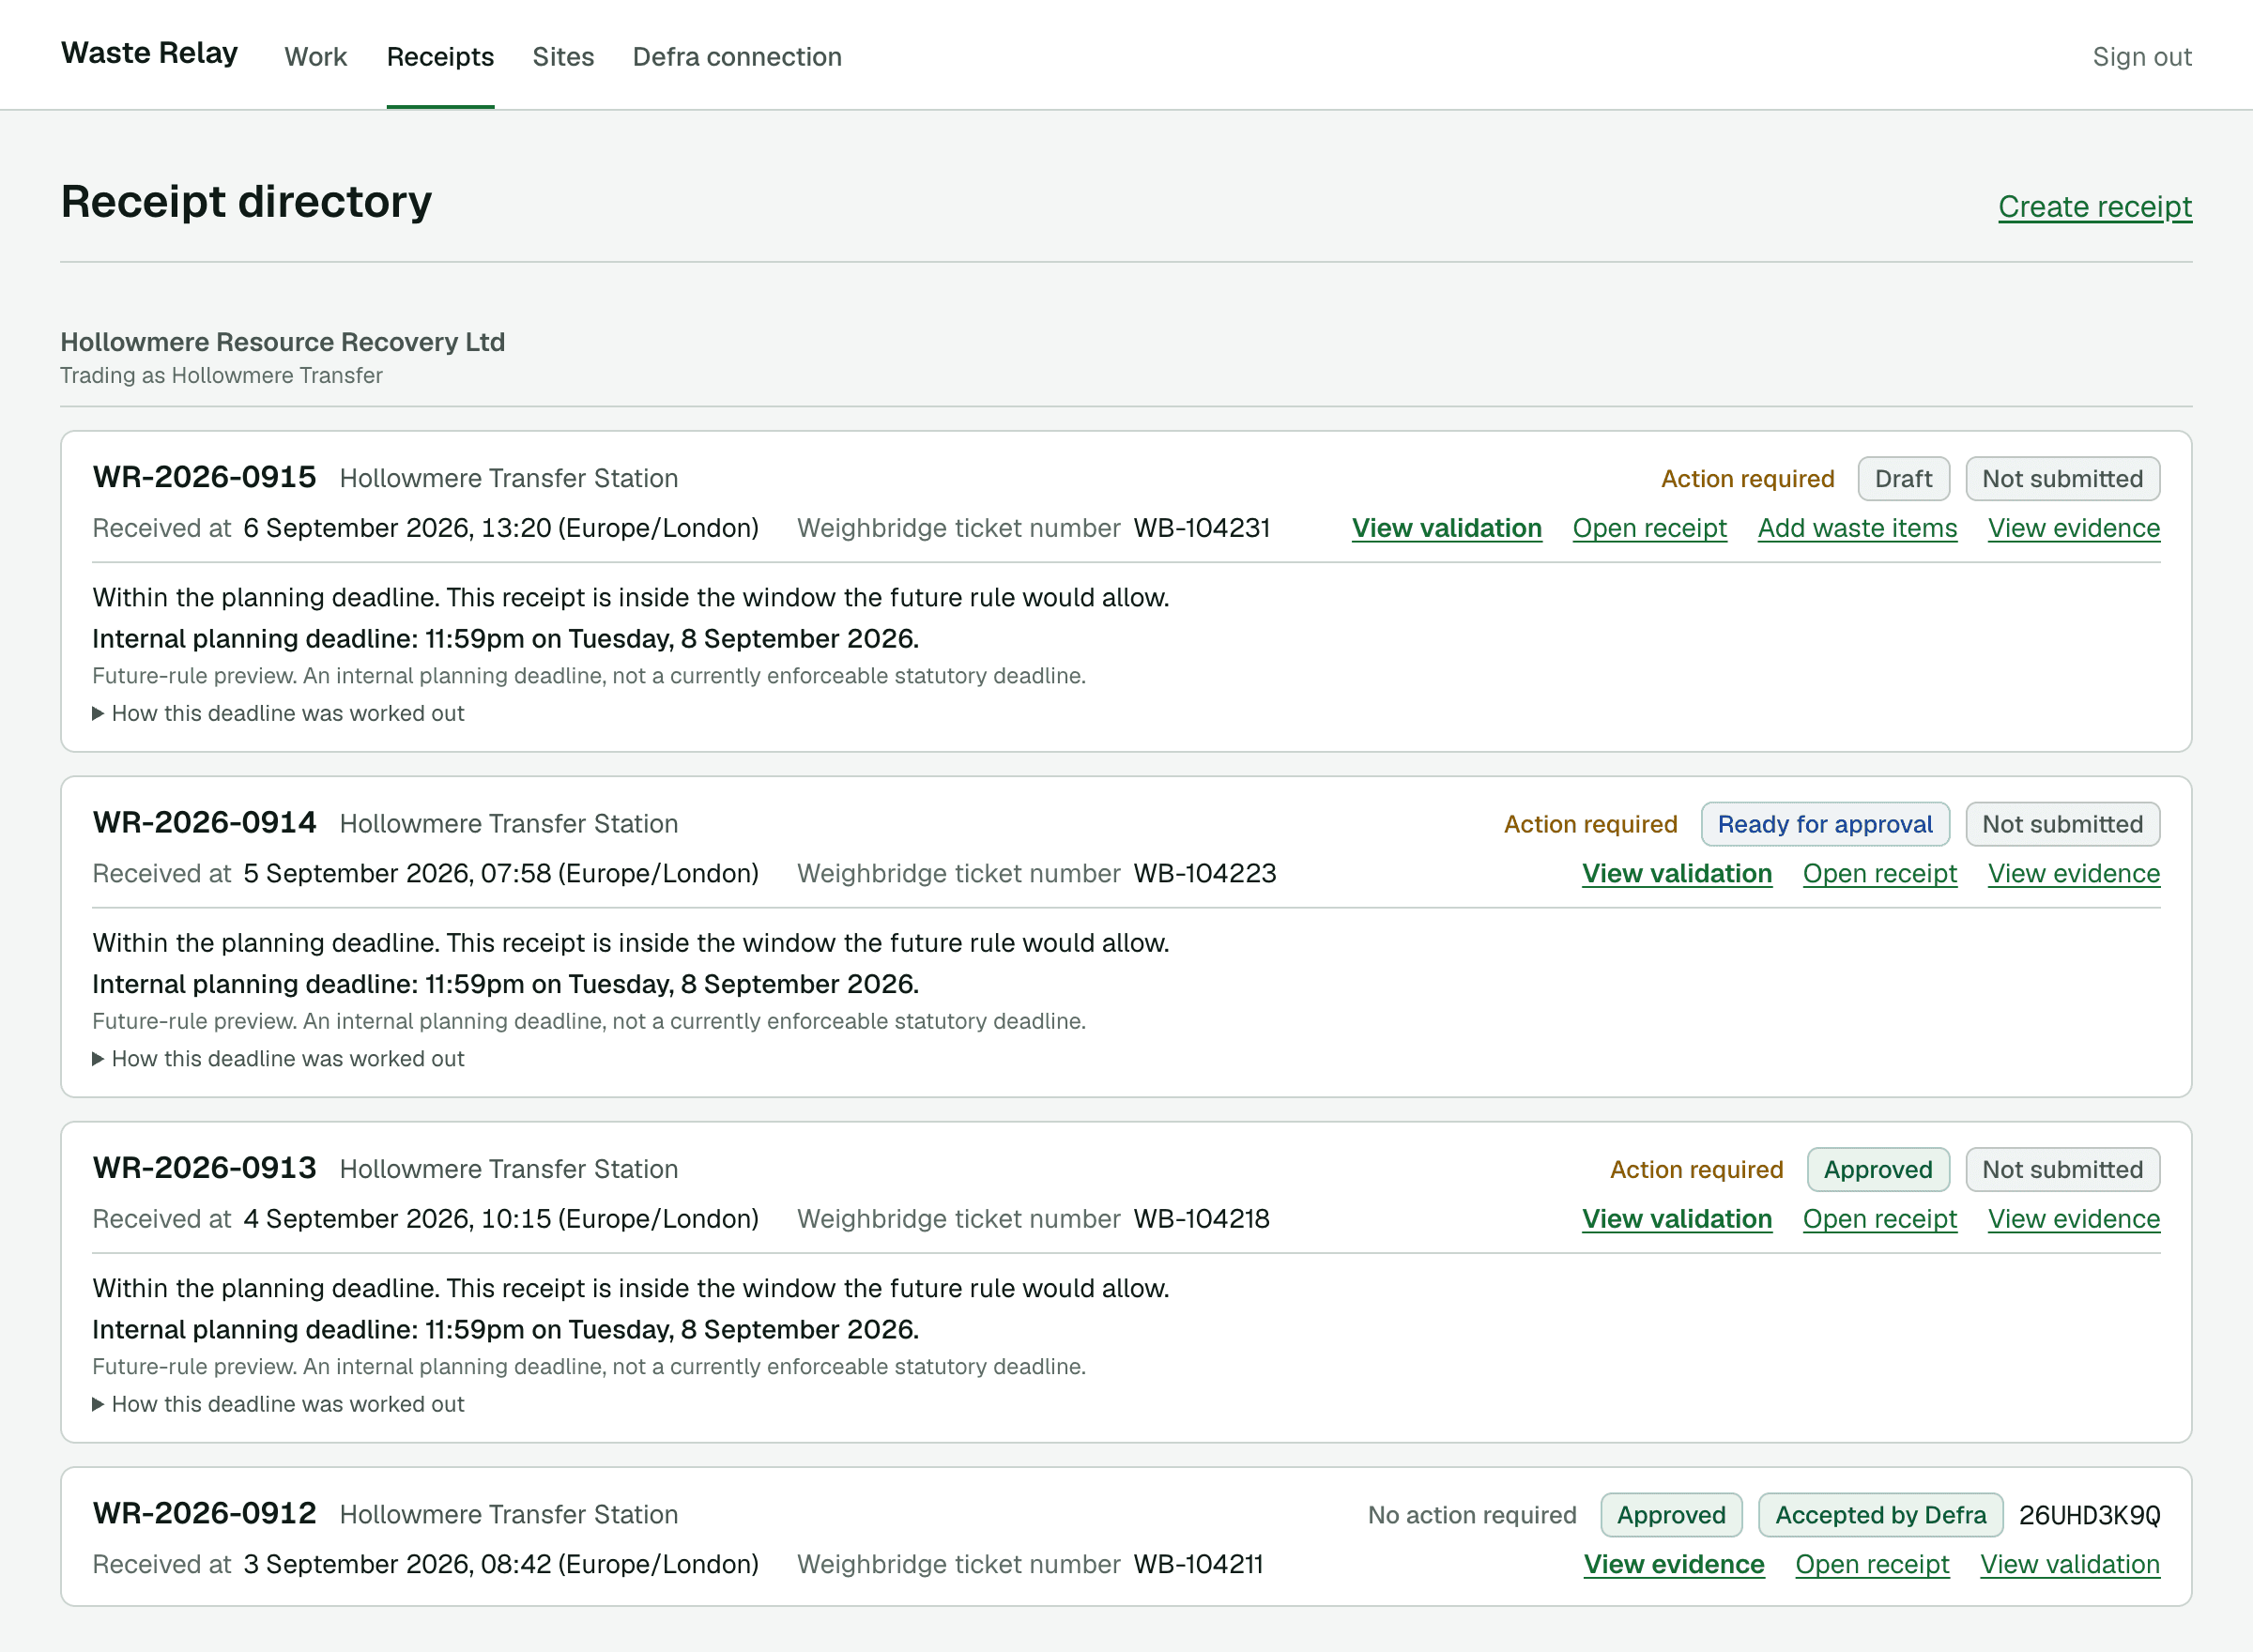
Task: Click the Create receipt link
Action: tap(2095, 206)
